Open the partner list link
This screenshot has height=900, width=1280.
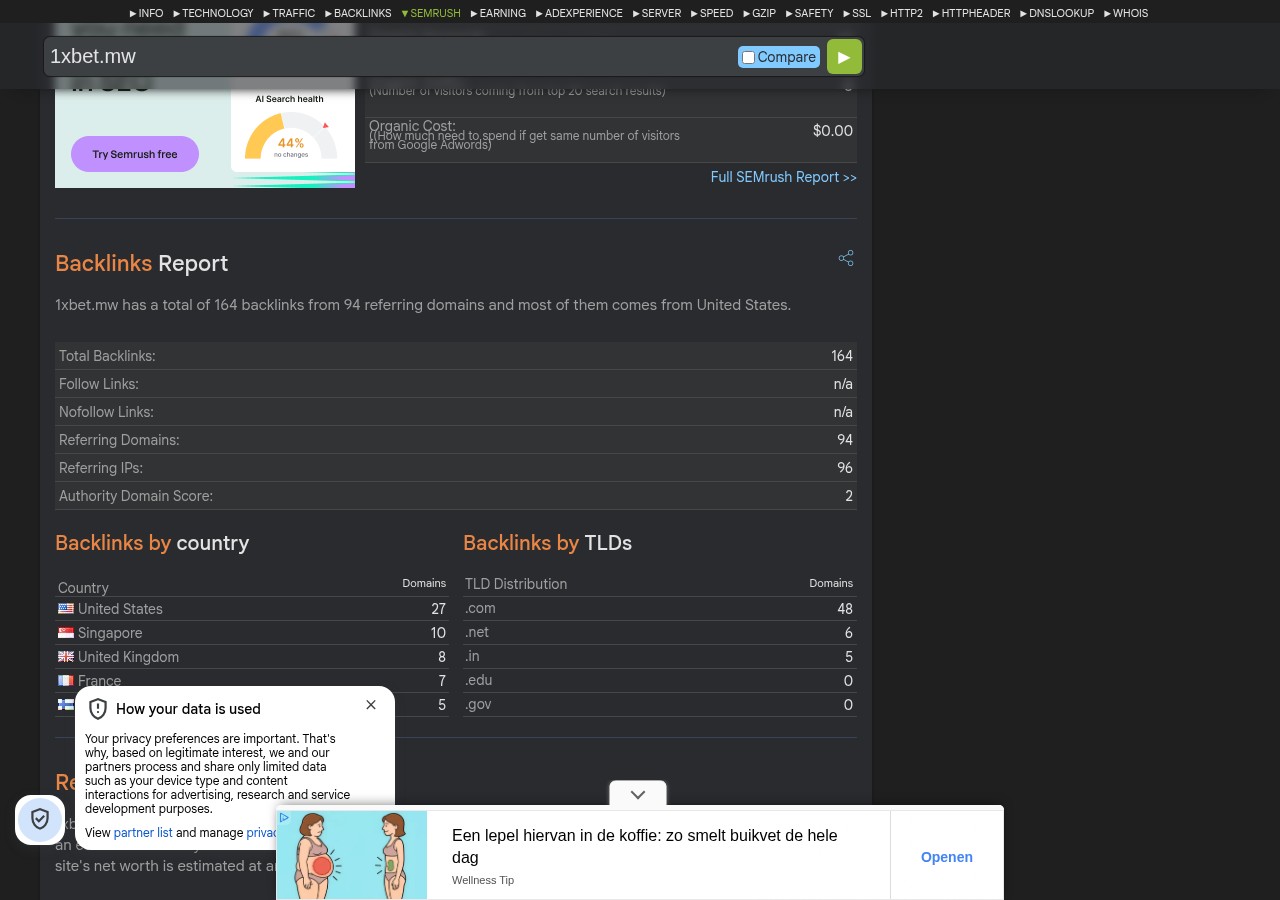tap(143, 833)
